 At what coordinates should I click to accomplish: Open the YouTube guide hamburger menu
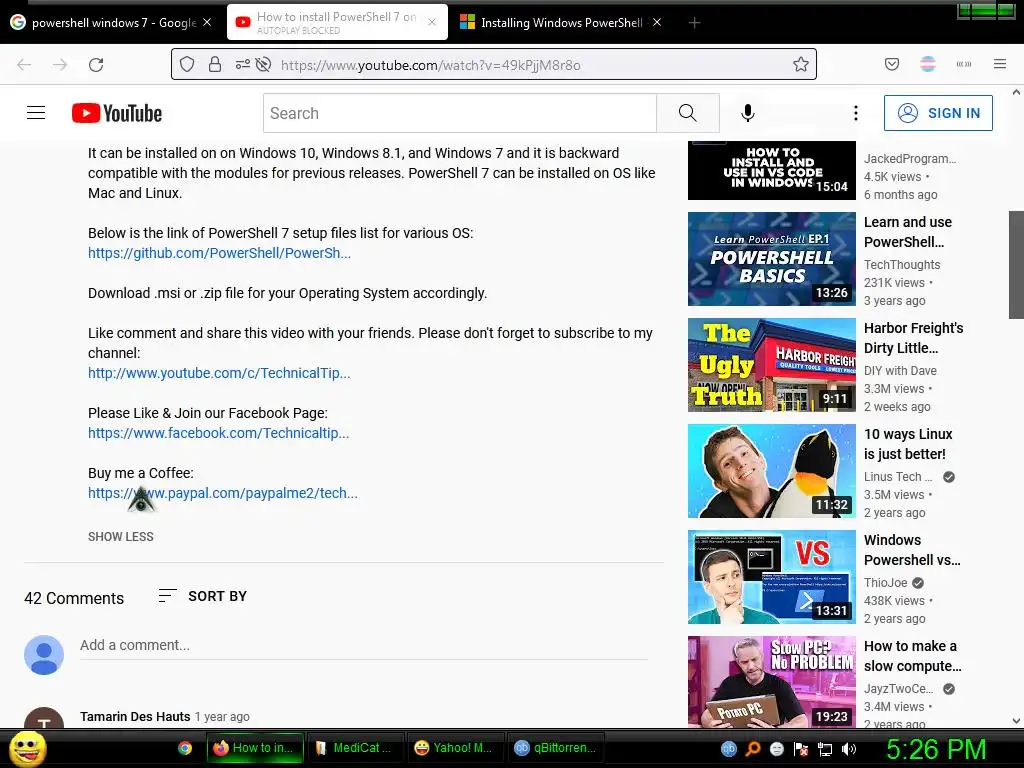36,113
